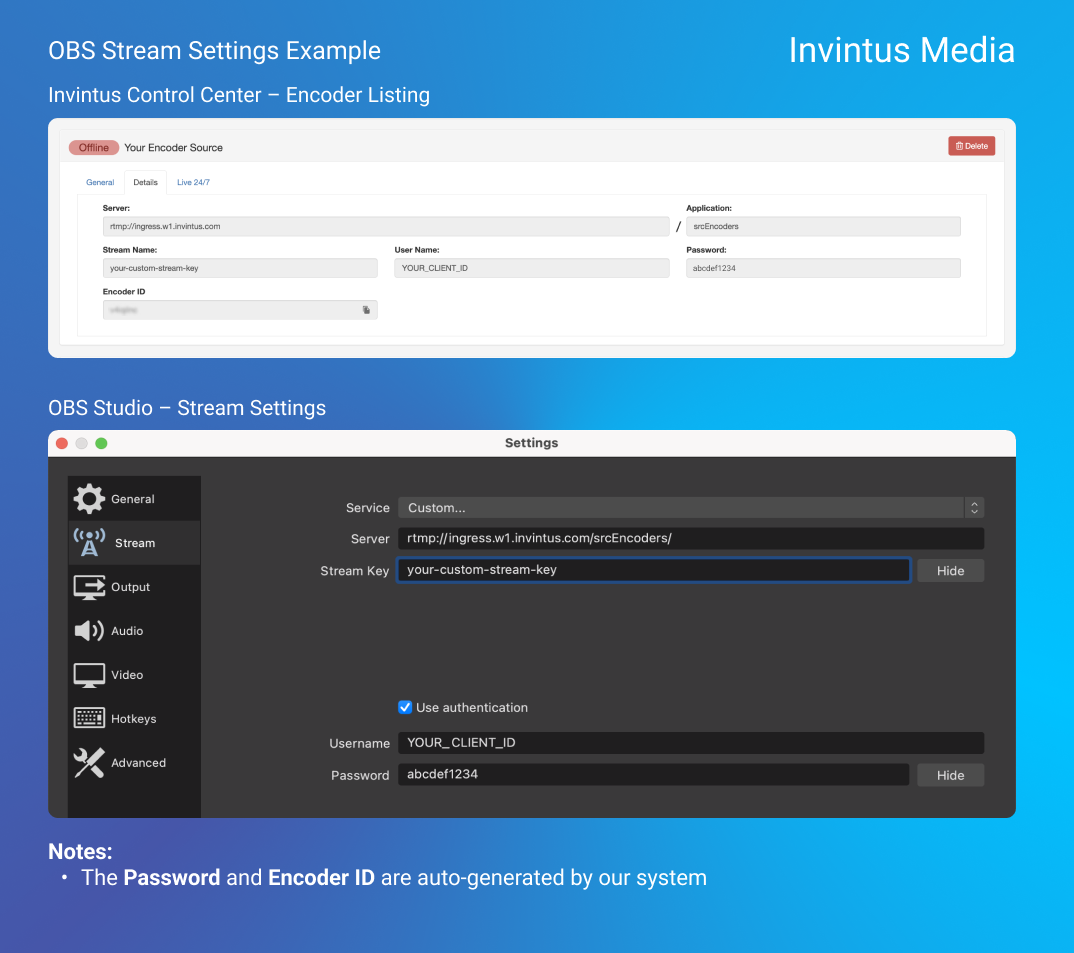The height and width of the screenshot is (953, 1074).
Task: Open Video display icon settings
Action: click(89, 675)
